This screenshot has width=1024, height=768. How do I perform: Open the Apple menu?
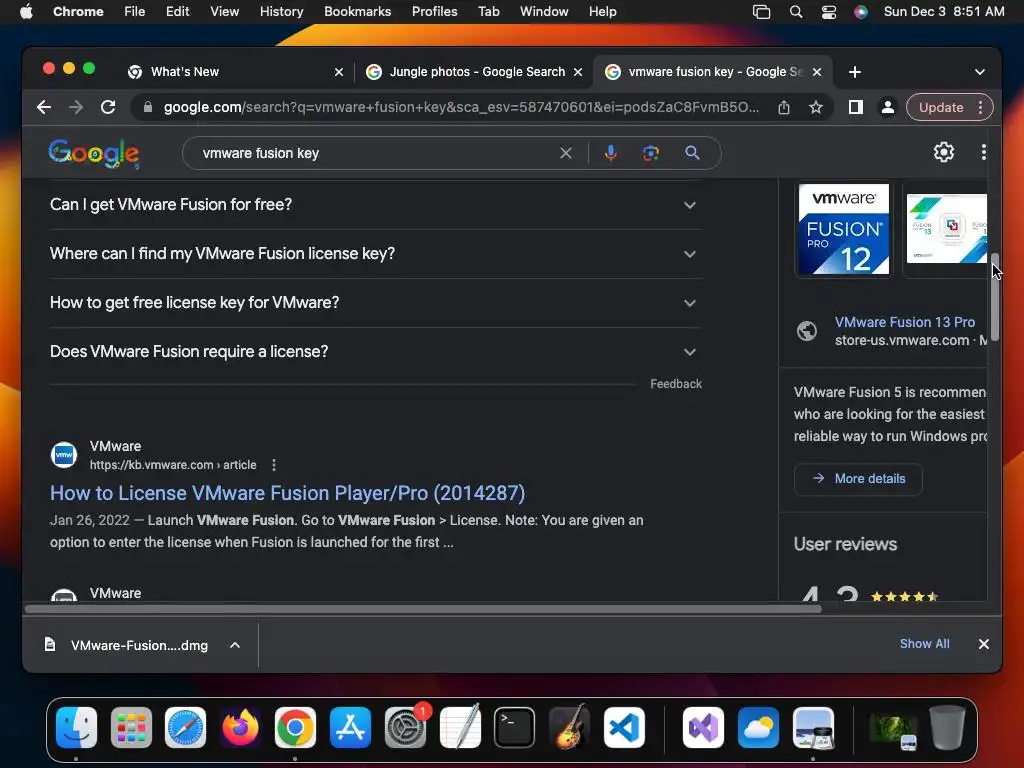coord(26,12)
